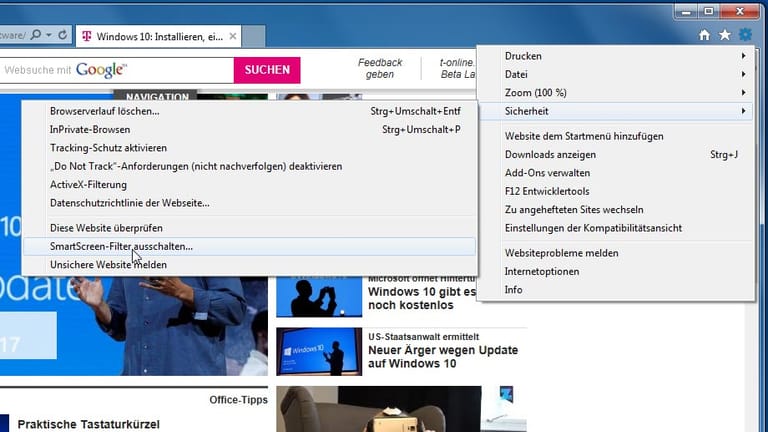Choose Website dem Startmenü hinzufügen
This screenshot has width=768, height=432.
point(617,136)
